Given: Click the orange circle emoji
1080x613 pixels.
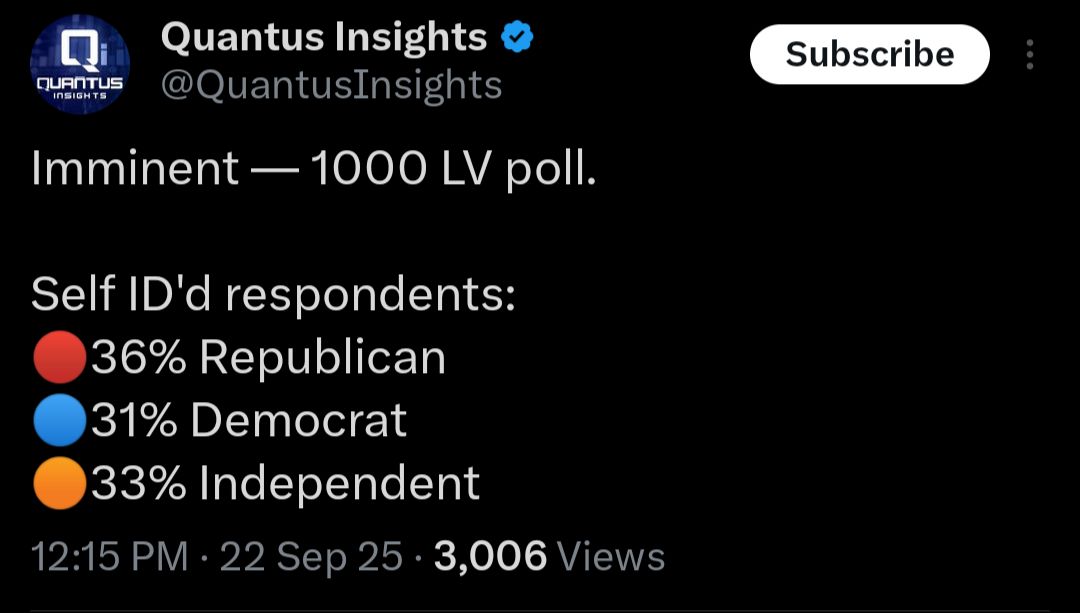Looking at the screenshot, I should click(x=59, y=483).
